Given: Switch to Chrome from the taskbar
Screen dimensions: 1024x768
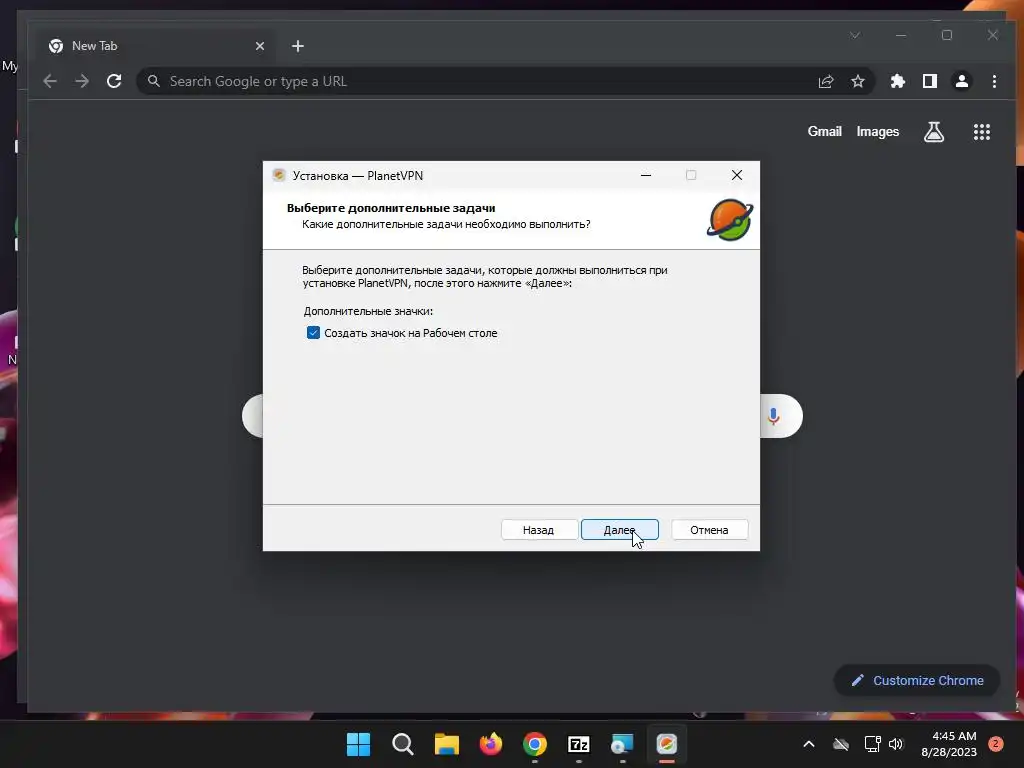Looking at the screenshot, I should [535, 744].
